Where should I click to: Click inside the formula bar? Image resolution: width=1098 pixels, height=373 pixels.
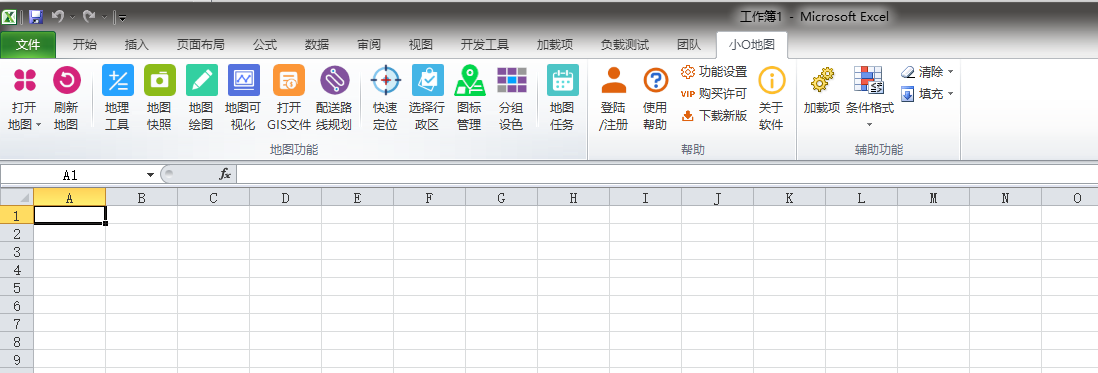667,174
